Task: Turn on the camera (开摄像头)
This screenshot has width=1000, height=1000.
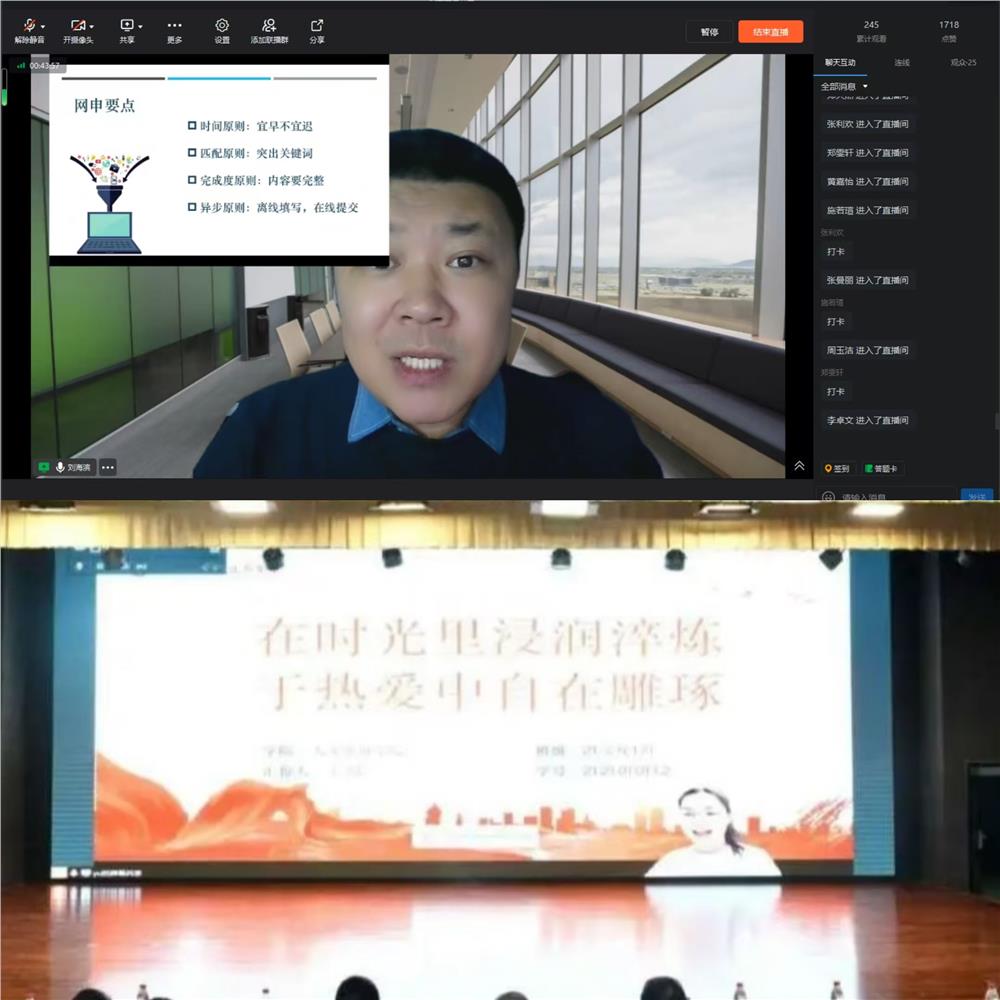Action: pos(76,26)
